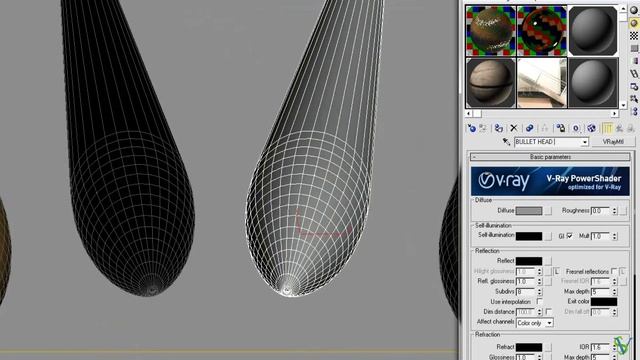This screenshot has height=360, width=640.
Task: Click reflection Max depth spinner arrows
Action: (x=614, y=291)
